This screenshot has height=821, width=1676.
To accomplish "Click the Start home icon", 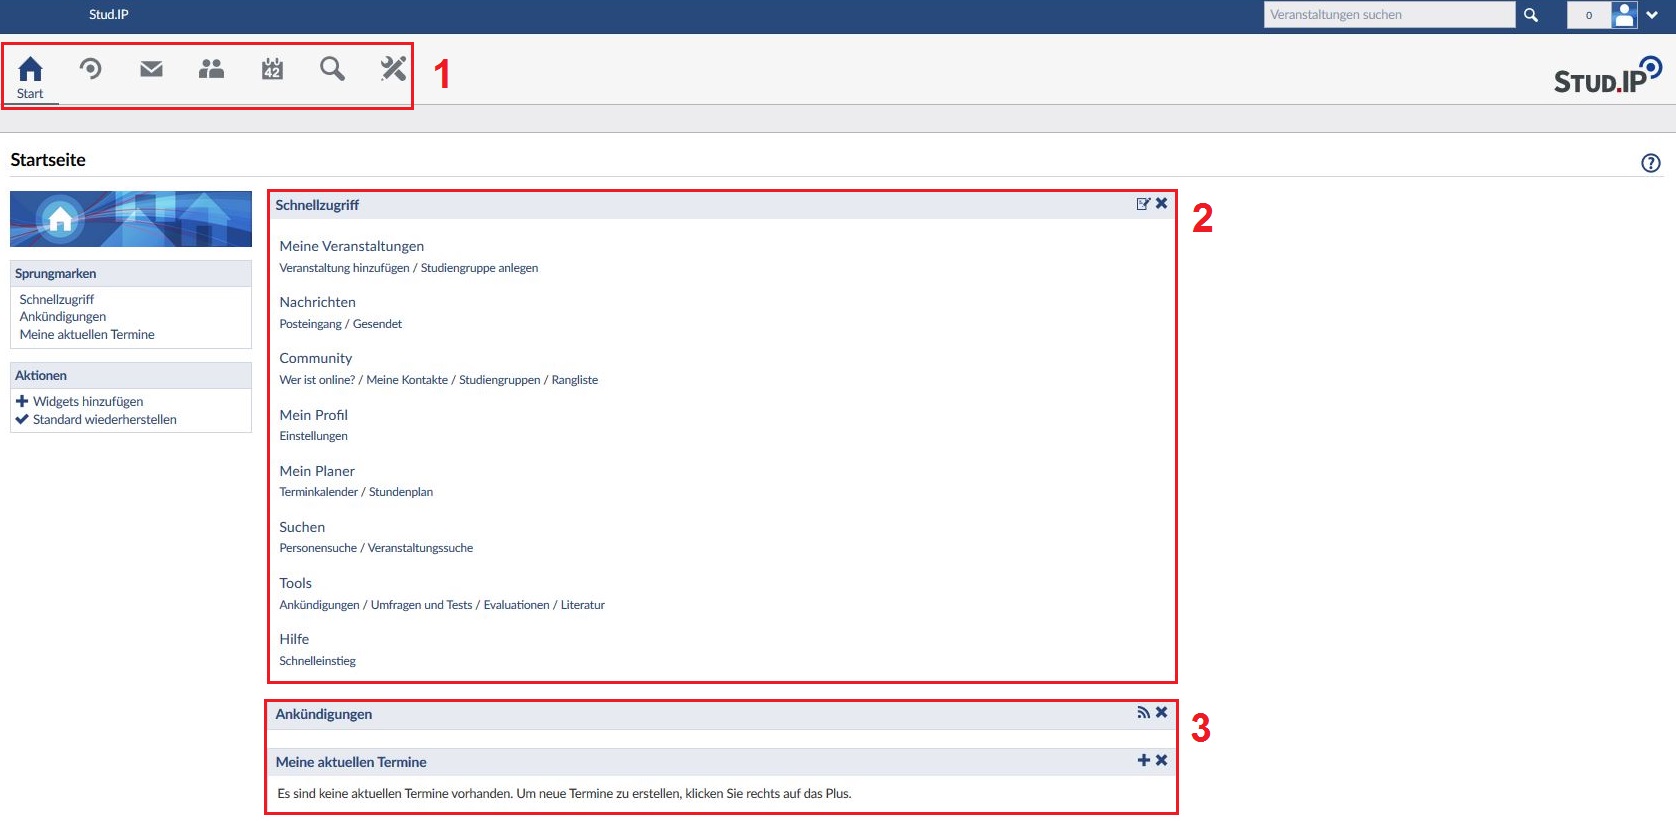I will [30, 70].
